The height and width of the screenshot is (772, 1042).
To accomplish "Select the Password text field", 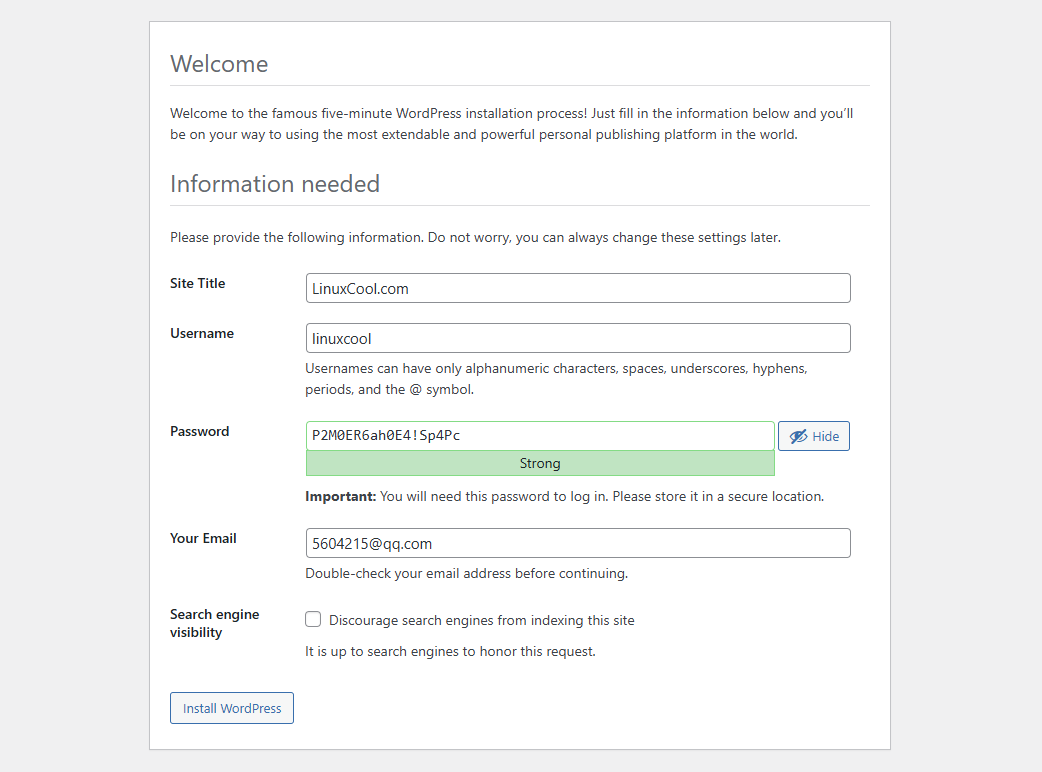I will (540, 436).
